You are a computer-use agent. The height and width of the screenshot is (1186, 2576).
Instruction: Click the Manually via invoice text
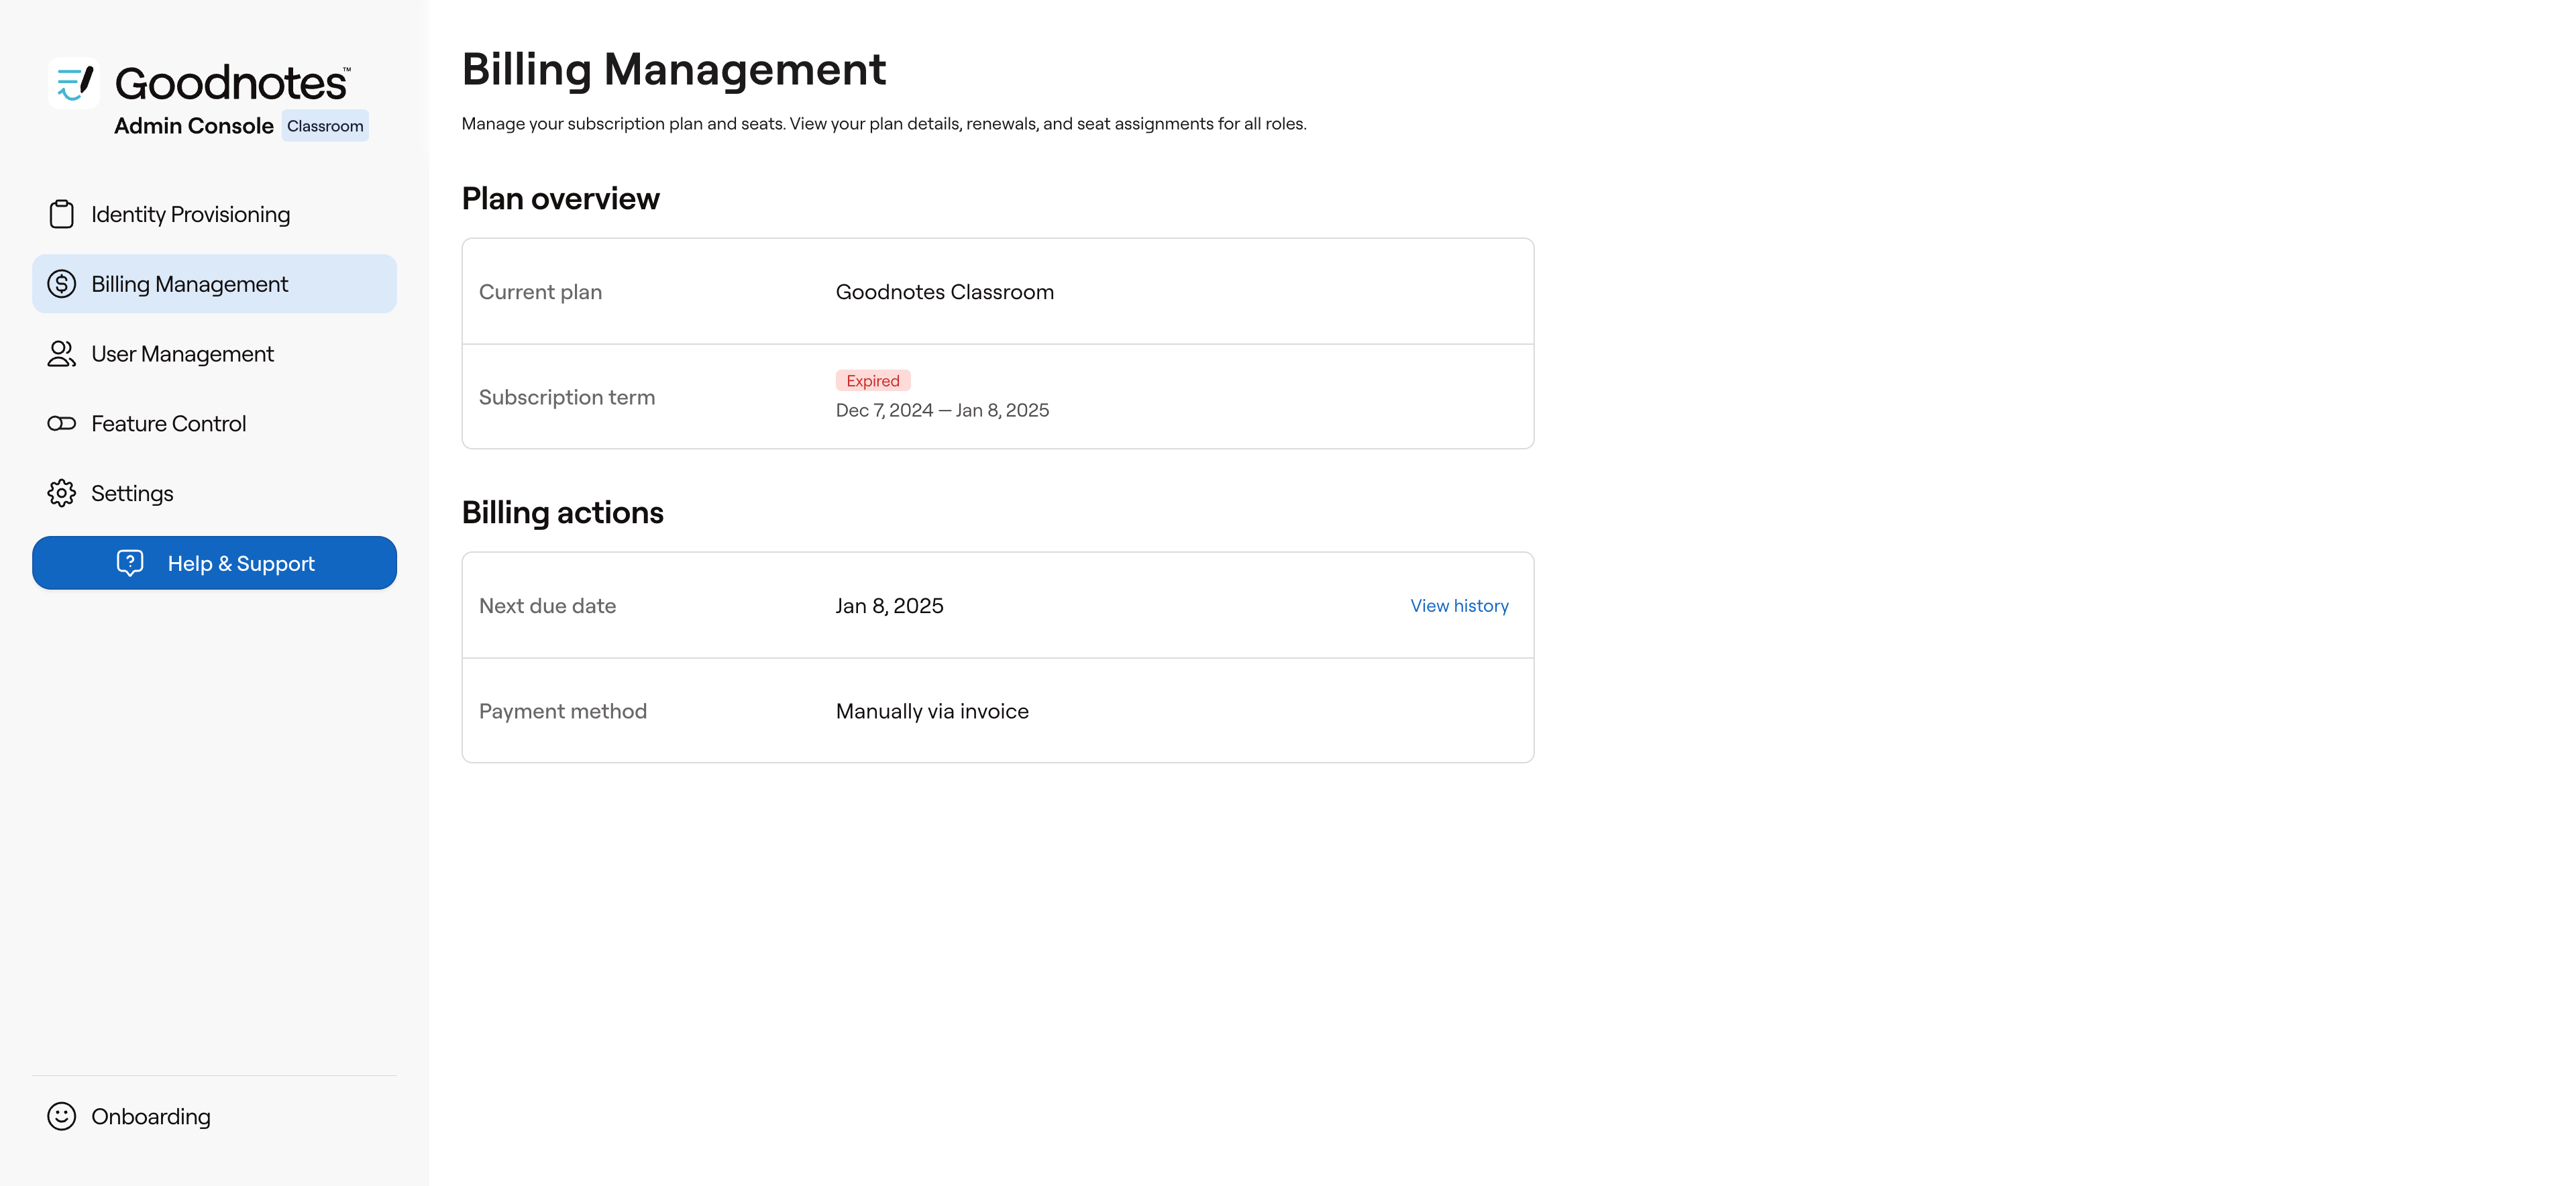[931, 711]
